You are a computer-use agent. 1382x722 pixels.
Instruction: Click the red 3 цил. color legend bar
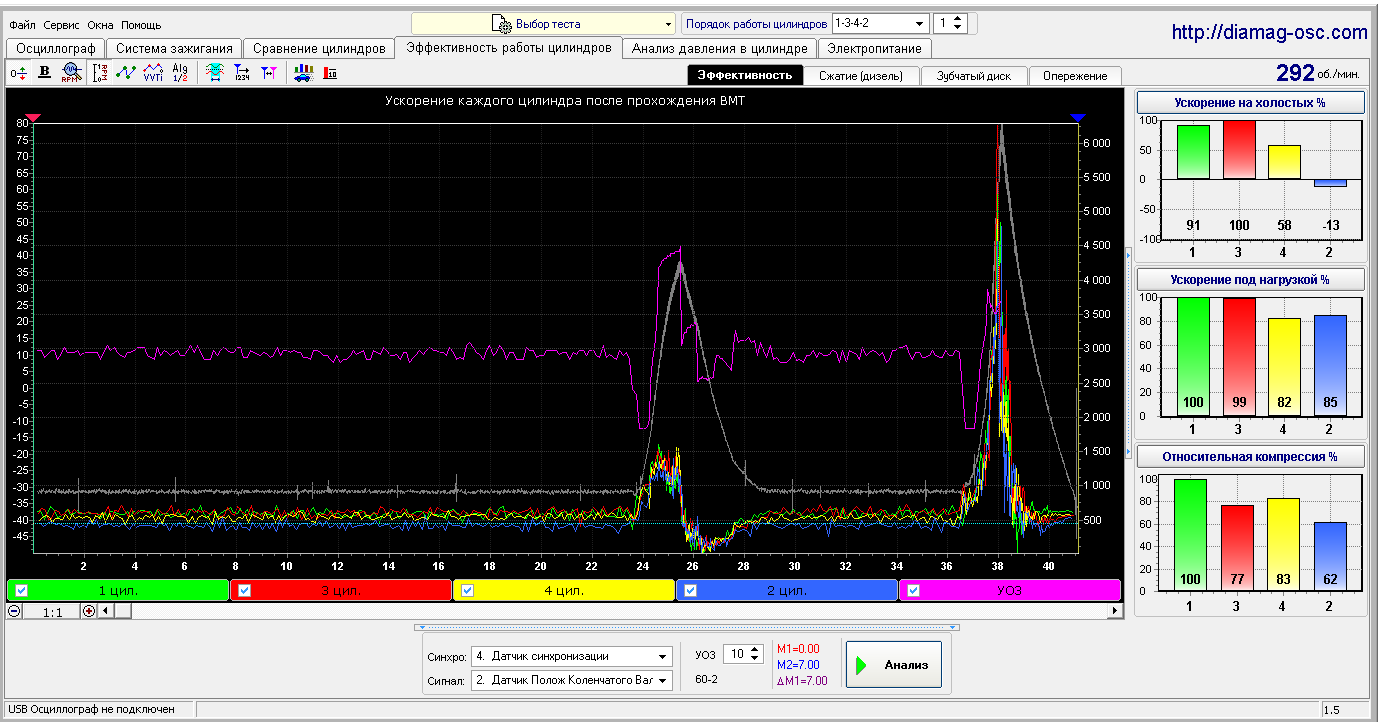click(341, 590)
